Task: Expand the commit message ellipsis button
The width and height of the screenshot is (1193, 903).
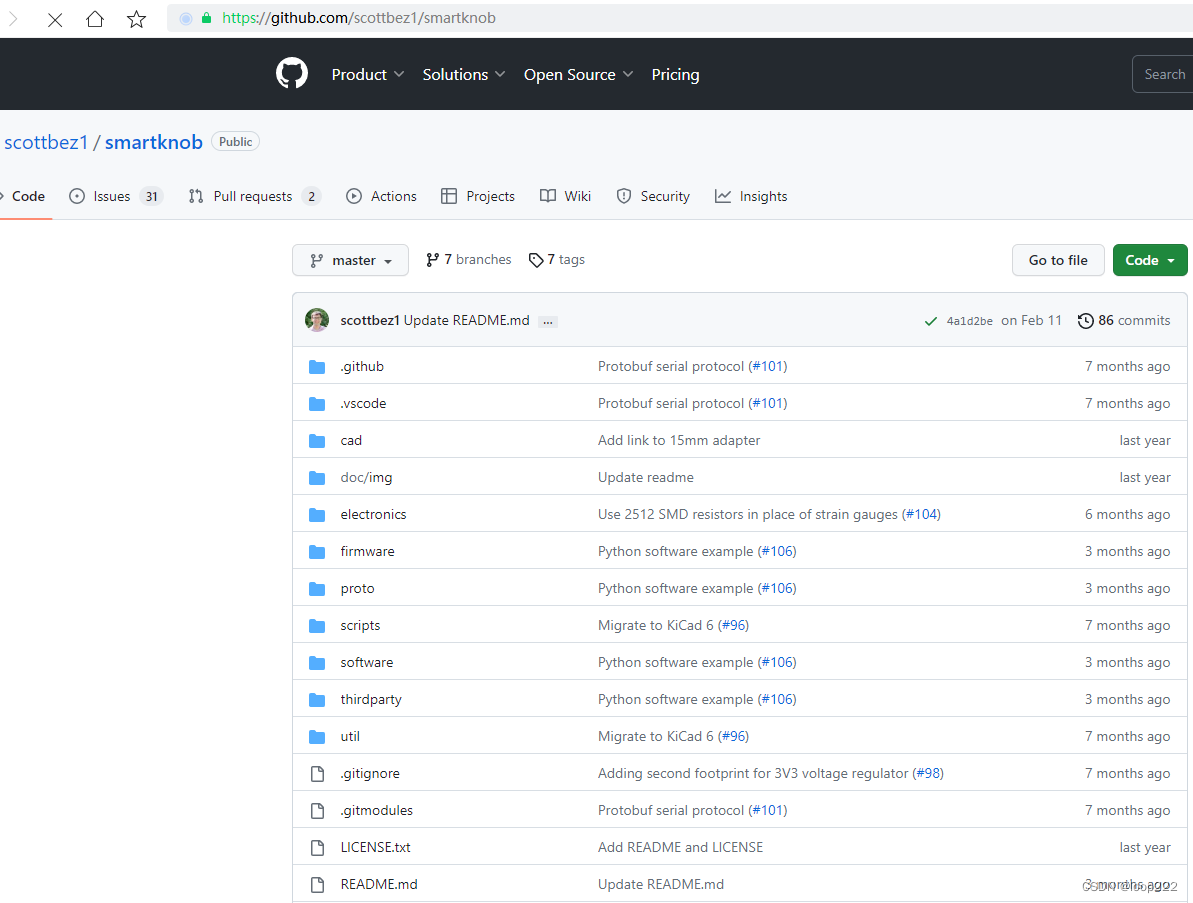Action: point(548,322)
